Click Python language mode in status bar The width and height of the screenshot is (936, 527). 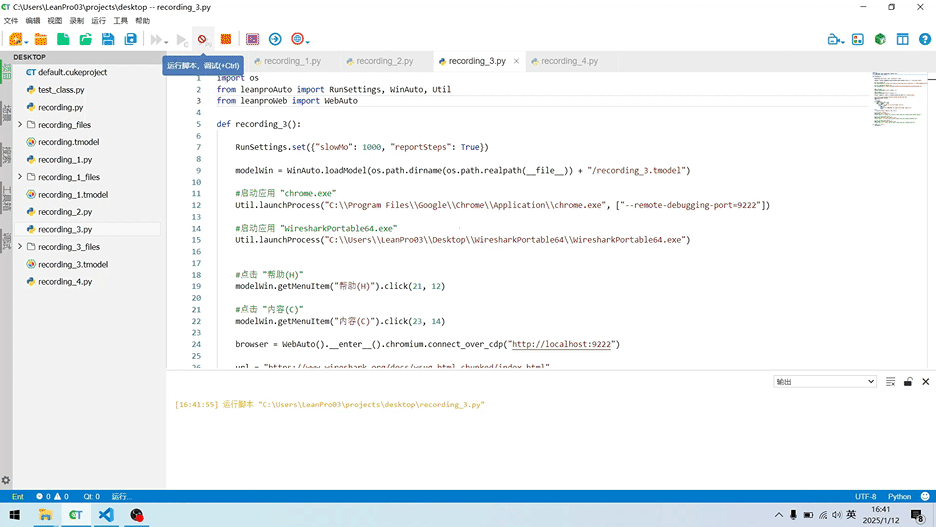(900, 497)
